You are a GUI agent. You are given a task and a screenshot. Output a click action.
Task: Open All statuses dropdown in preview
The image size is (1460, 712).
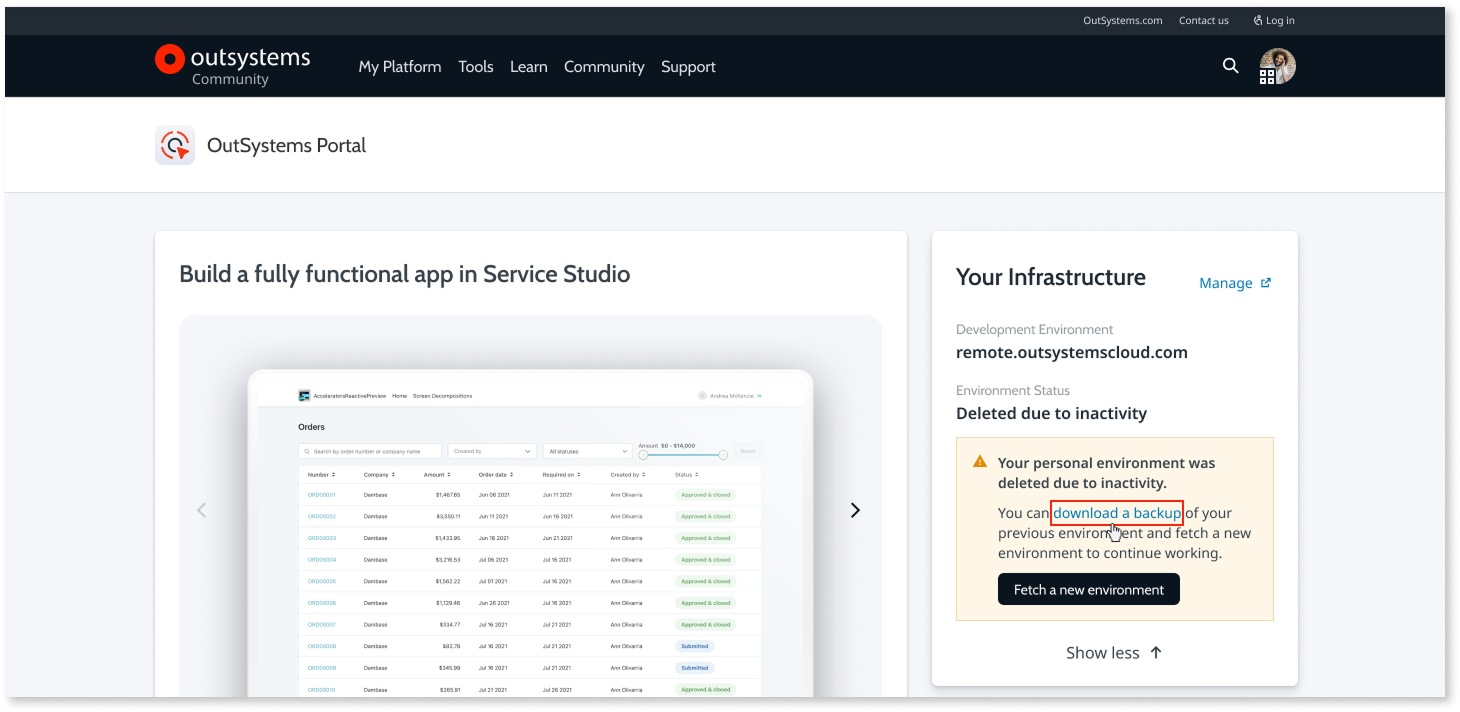click(589, 451)
